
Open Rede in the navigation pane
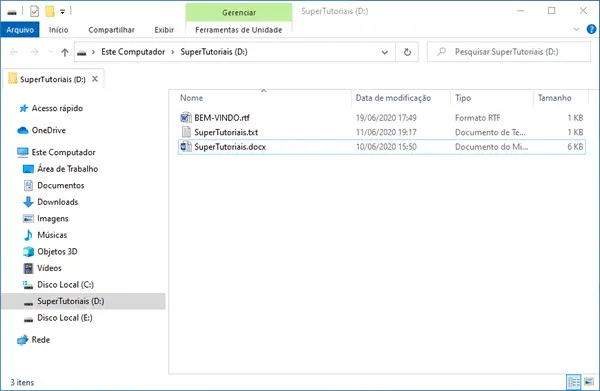click(41, 340)
